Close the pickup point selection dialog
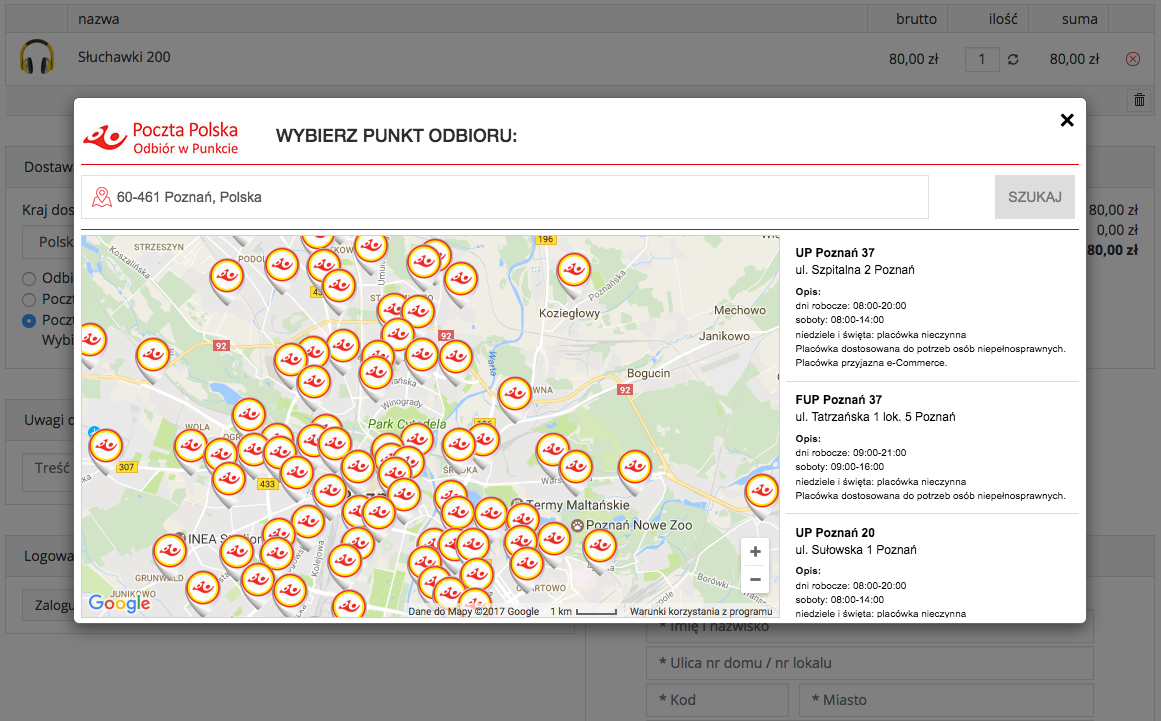The width and height of the screenshot is (1161, 721). 1067,120
